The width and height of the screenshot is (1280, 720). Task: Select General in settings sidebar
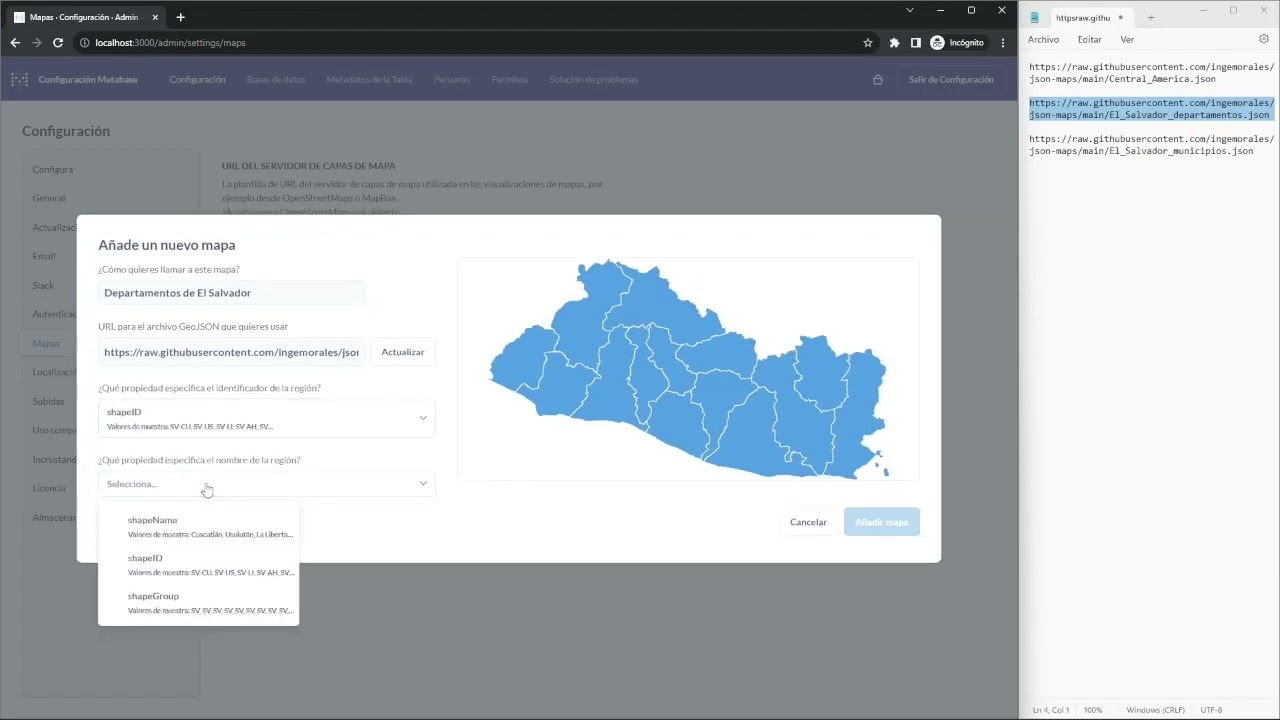point(49,198)
